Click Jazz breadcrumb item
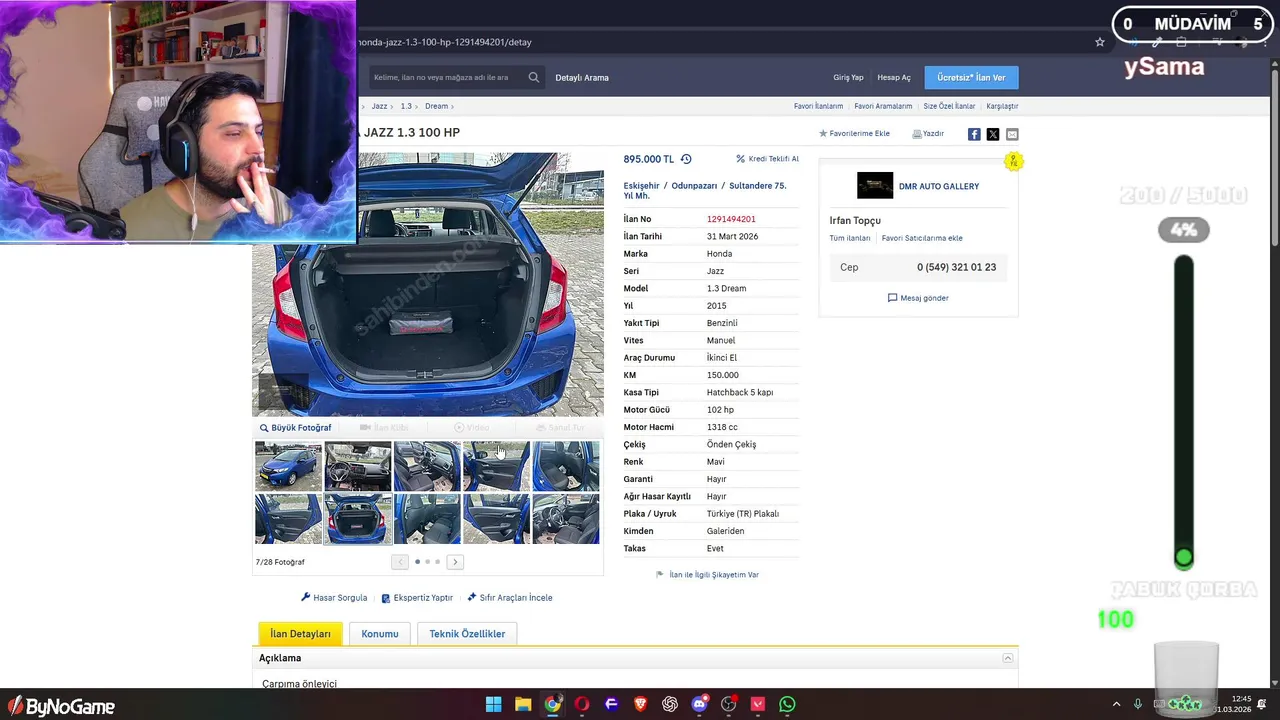The height and width of the screenshot is (720, 1280). 379,106
